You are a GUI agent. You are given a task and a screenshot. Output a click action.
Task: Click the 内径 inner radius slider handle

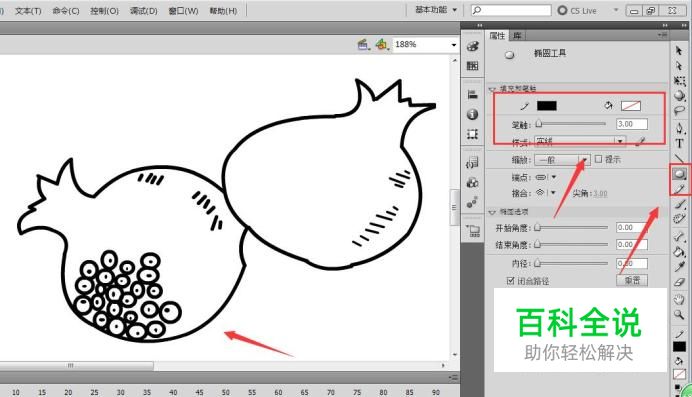coord(537,263)
